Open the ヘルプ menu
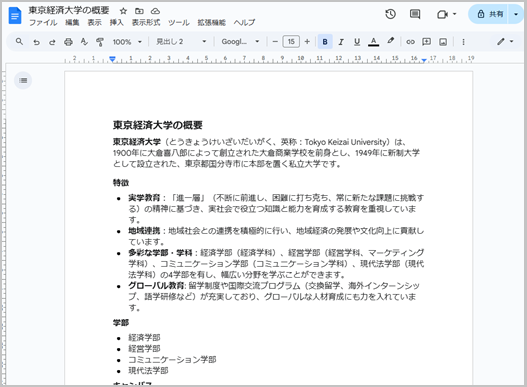The width and height of the screenshot is (527, 387). point(244,23)
